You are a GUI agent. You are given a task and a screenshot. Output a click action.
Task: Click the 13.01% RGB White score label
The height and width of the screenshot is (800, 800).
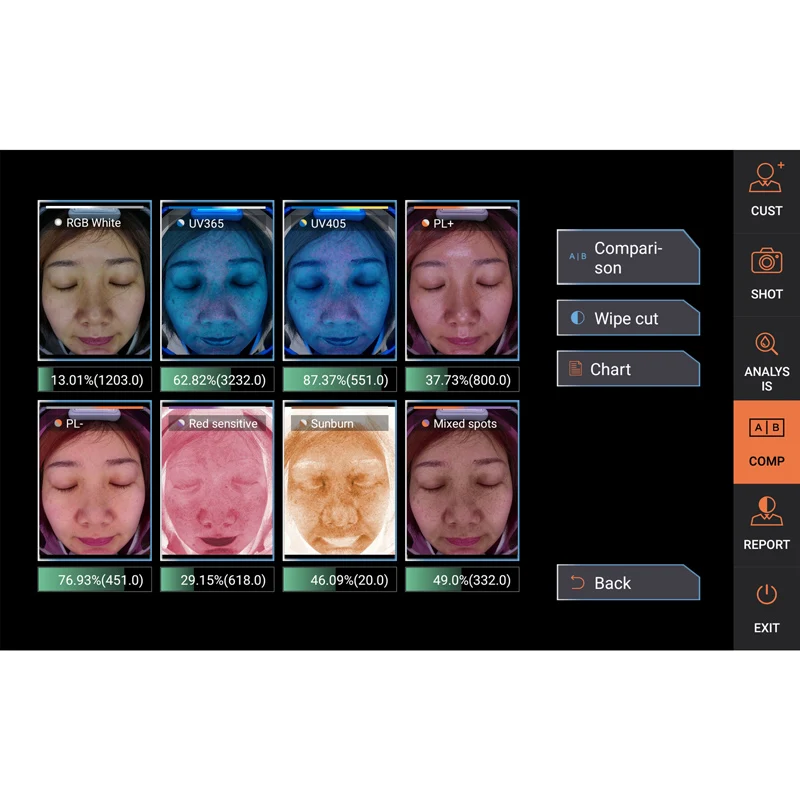(95, 379)
